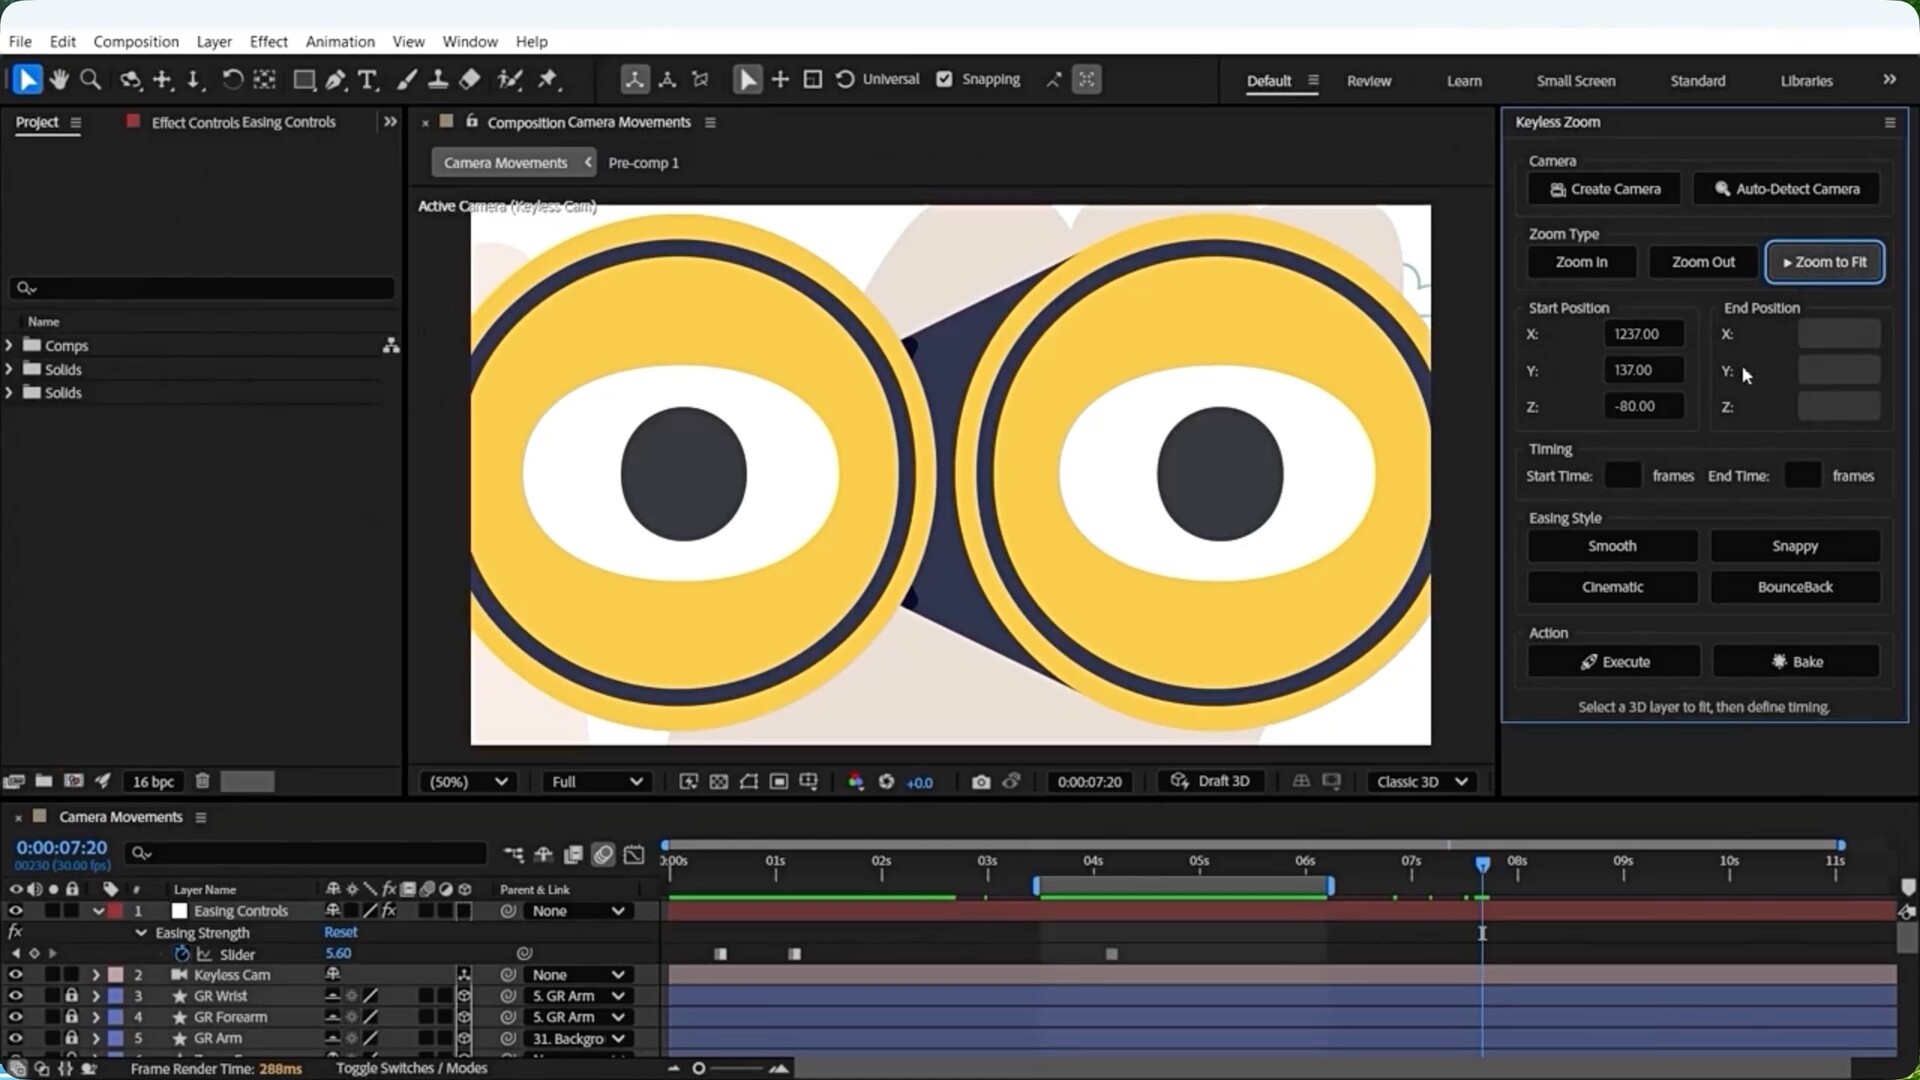Take a snapshot with the camera icon

(980, 782)
